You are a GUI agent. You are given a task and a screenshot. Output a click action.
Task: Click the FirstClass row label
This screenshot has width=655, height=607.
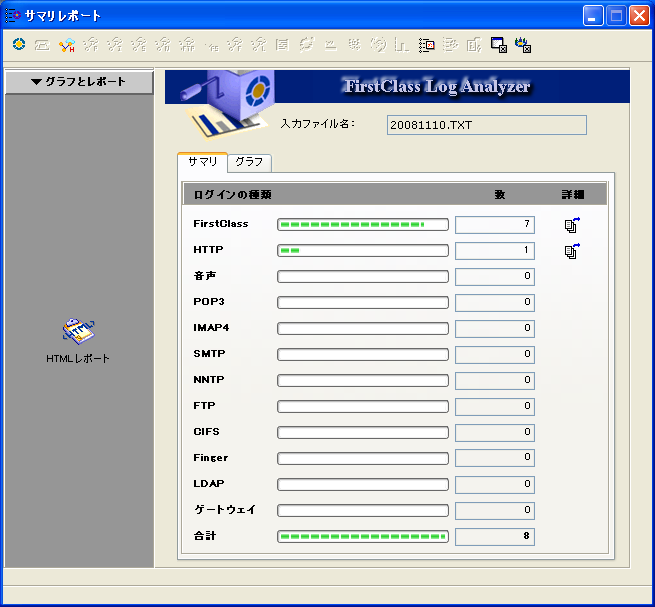click(x=221, y=224)
